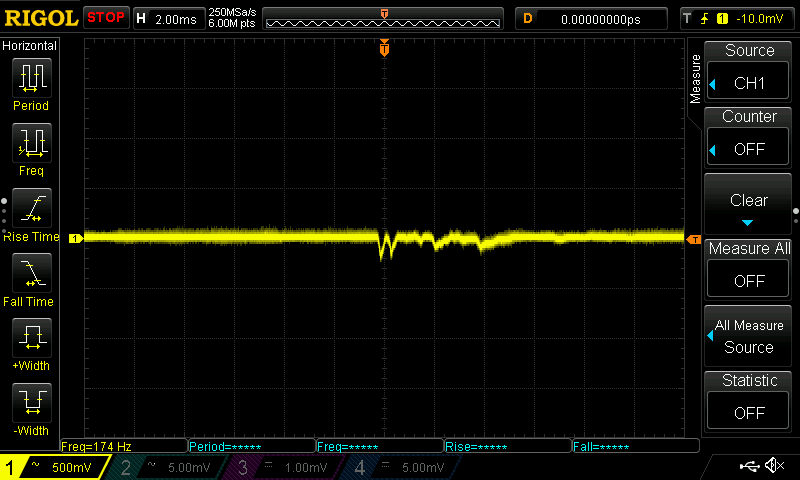
Task: Toggle Statistic OFF
Action: pyautogui.click(x=748, y=412)
